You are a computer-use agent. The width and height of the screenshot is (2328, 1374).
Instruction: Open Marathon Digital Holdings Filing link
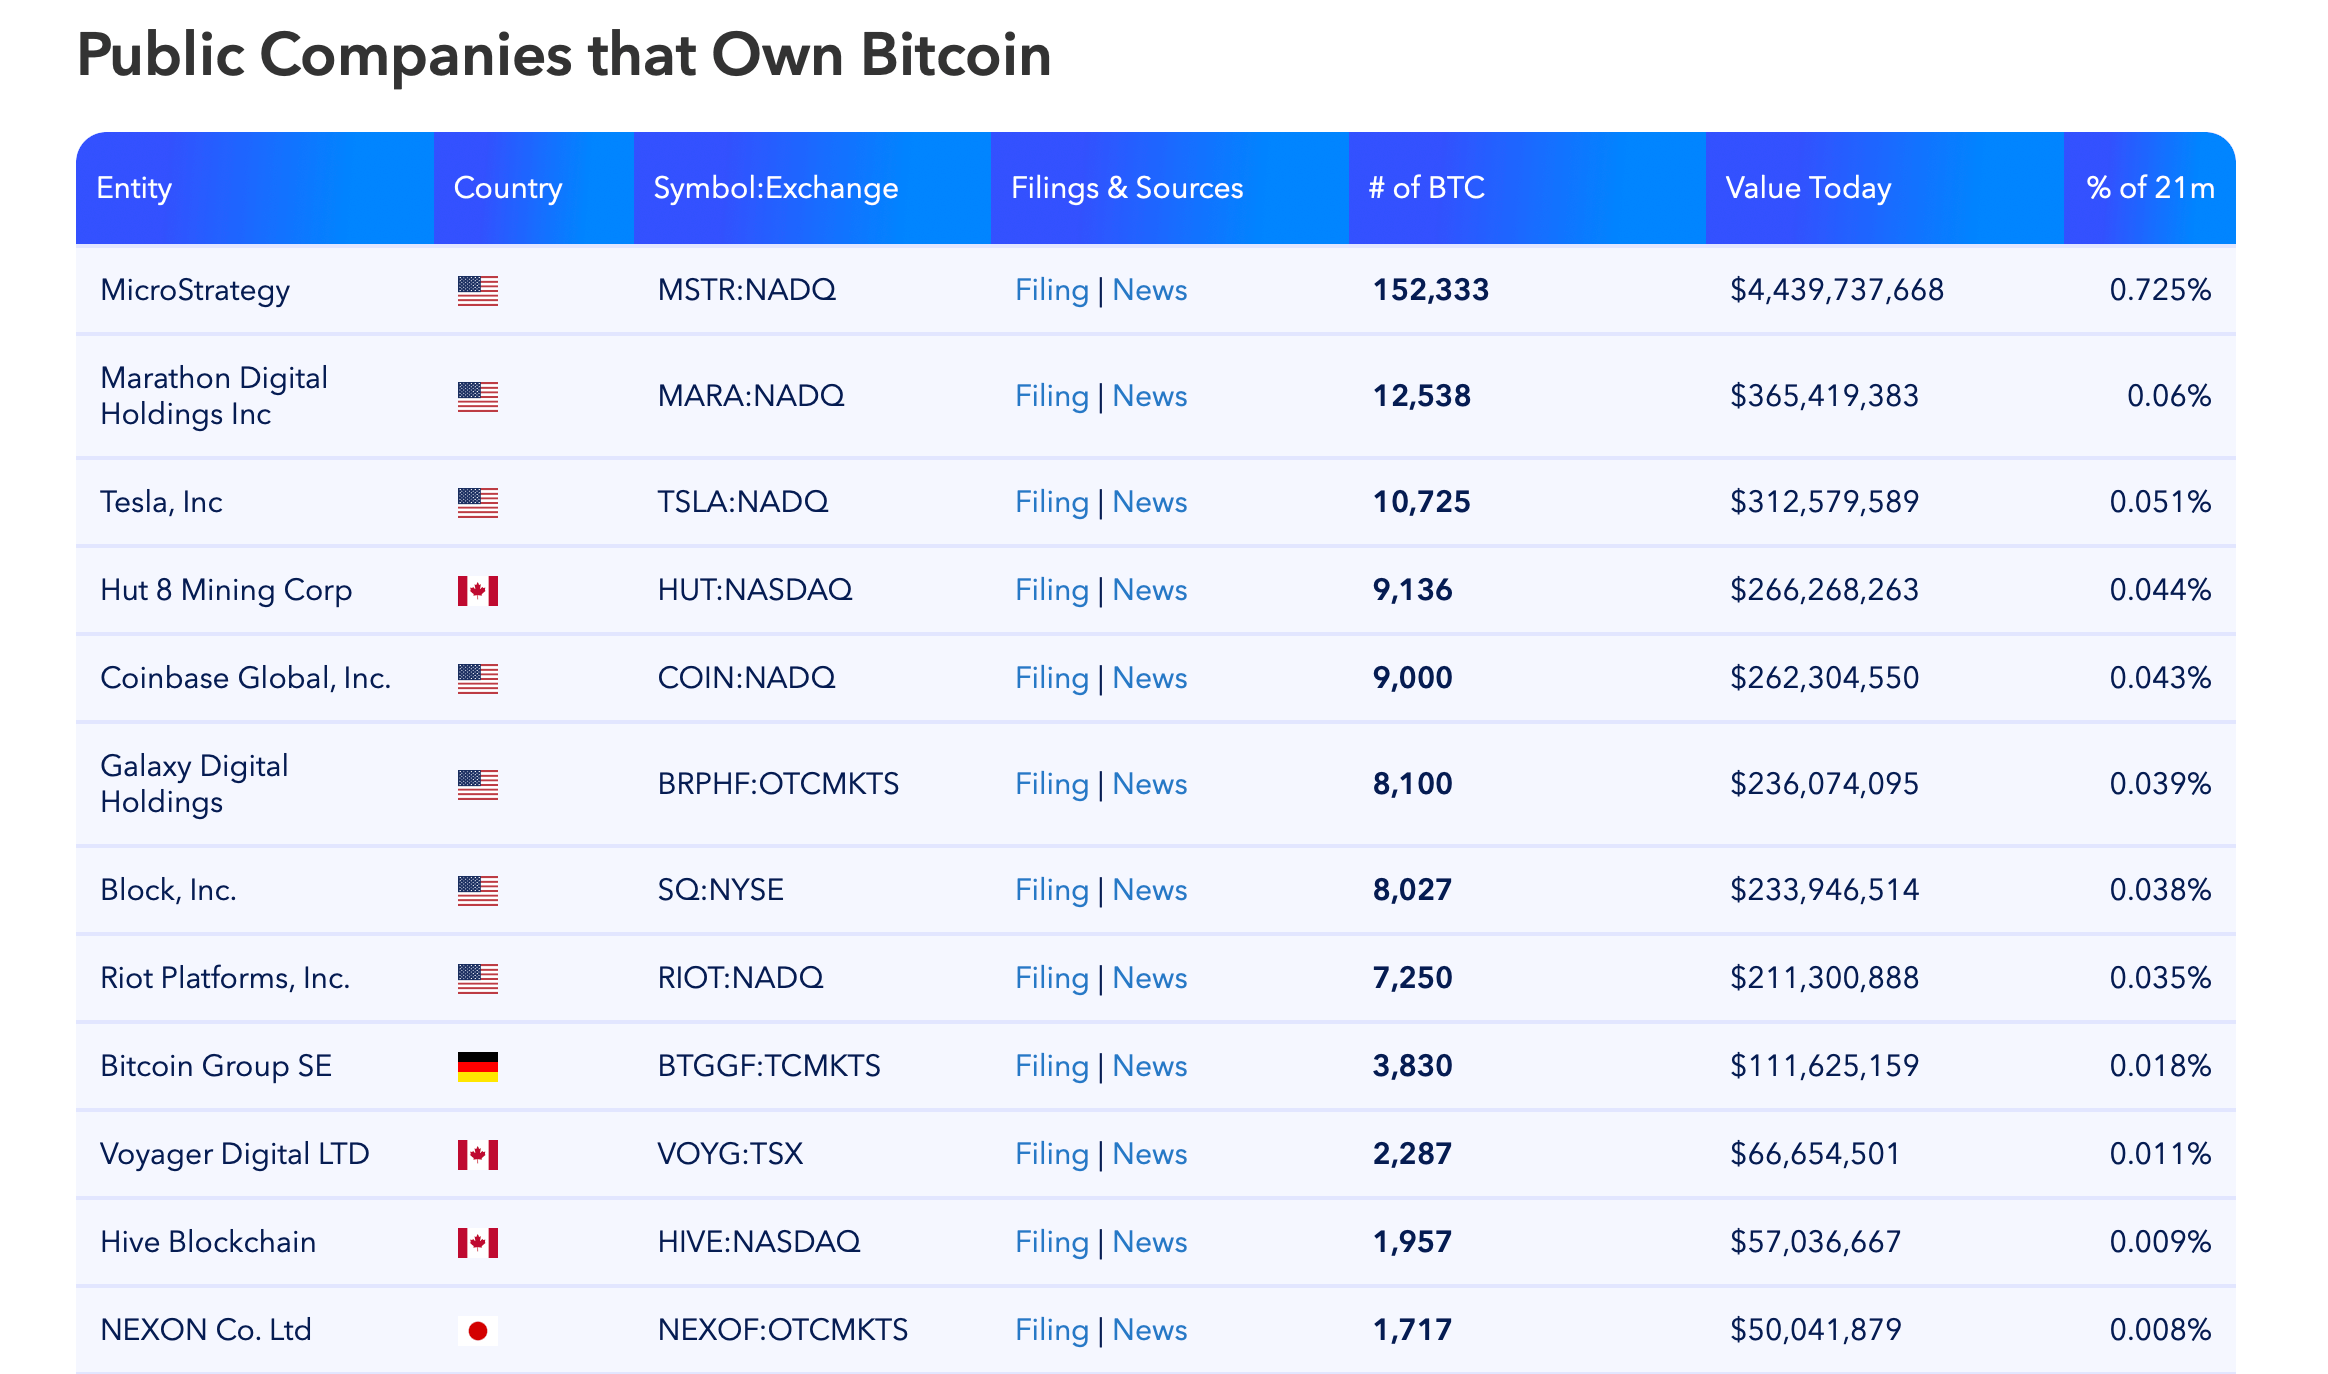pos(1051,396)
